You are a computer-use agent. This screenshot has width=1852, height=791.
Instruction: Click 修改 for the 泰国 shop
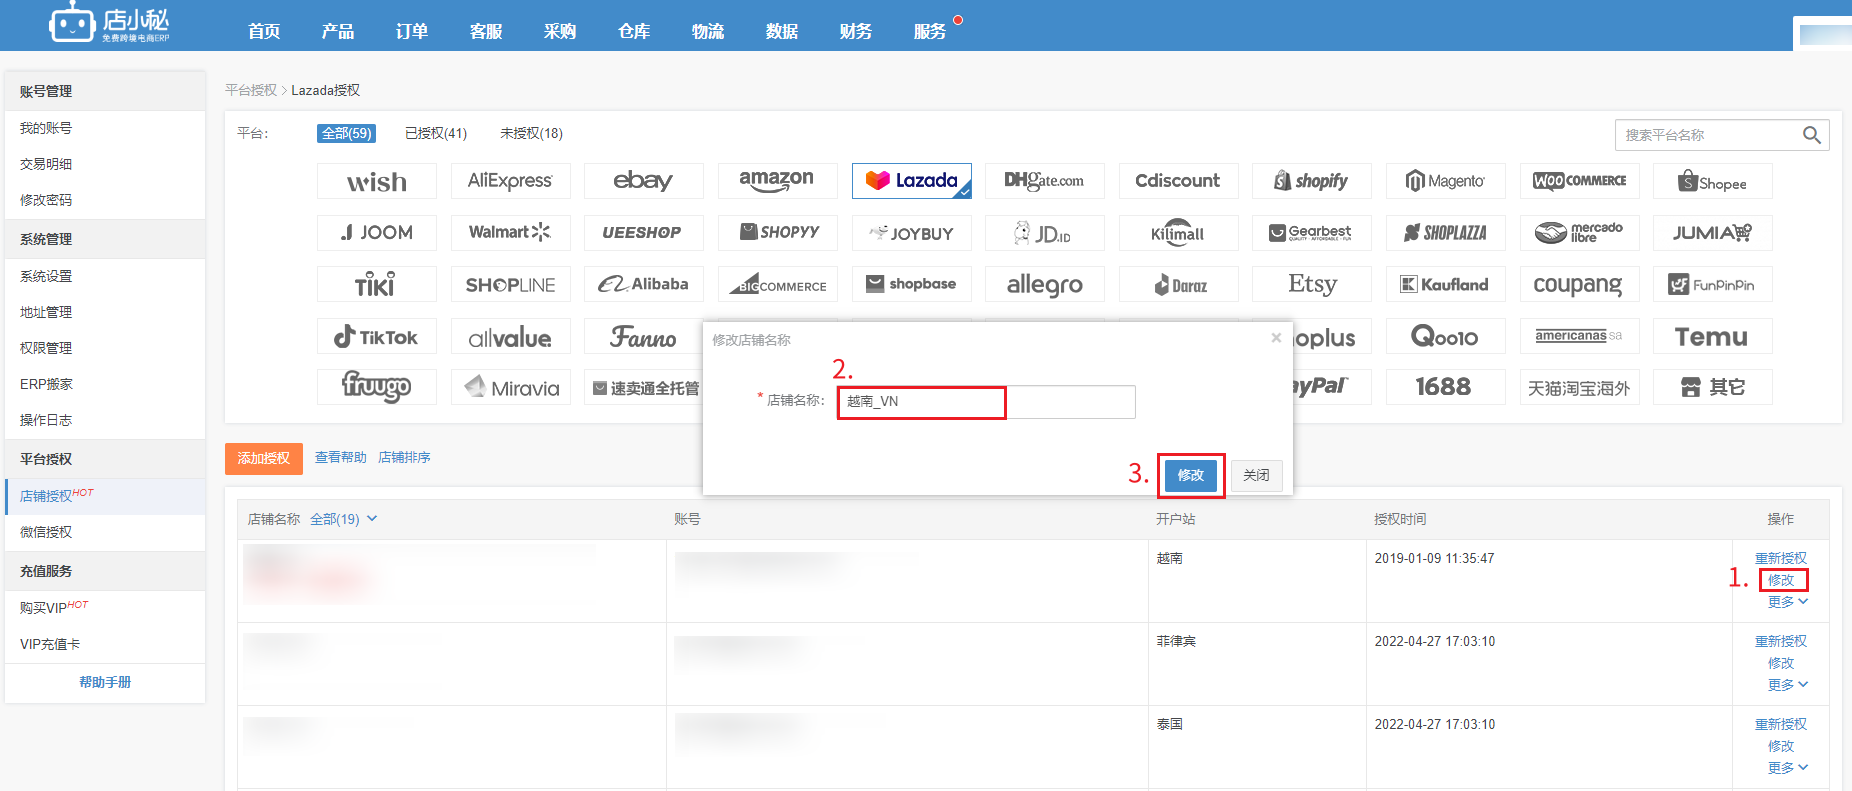(x=1781, y=746)
